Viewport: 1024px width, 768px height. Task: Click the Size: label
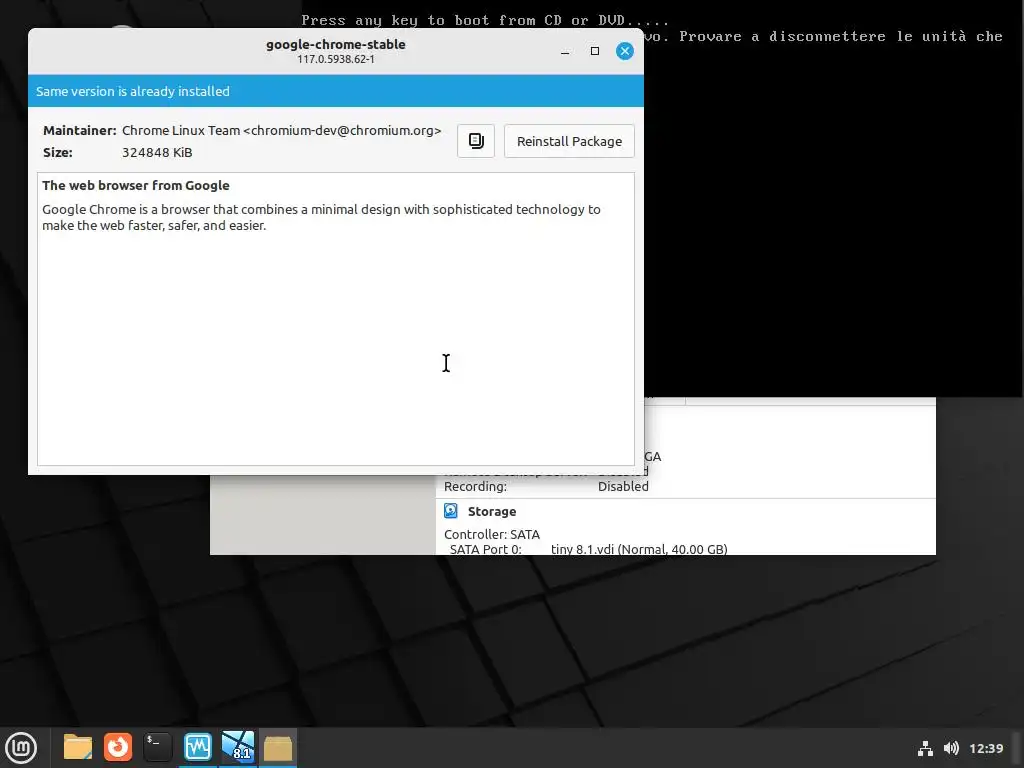pyautogui.click(x=57, y=153)
